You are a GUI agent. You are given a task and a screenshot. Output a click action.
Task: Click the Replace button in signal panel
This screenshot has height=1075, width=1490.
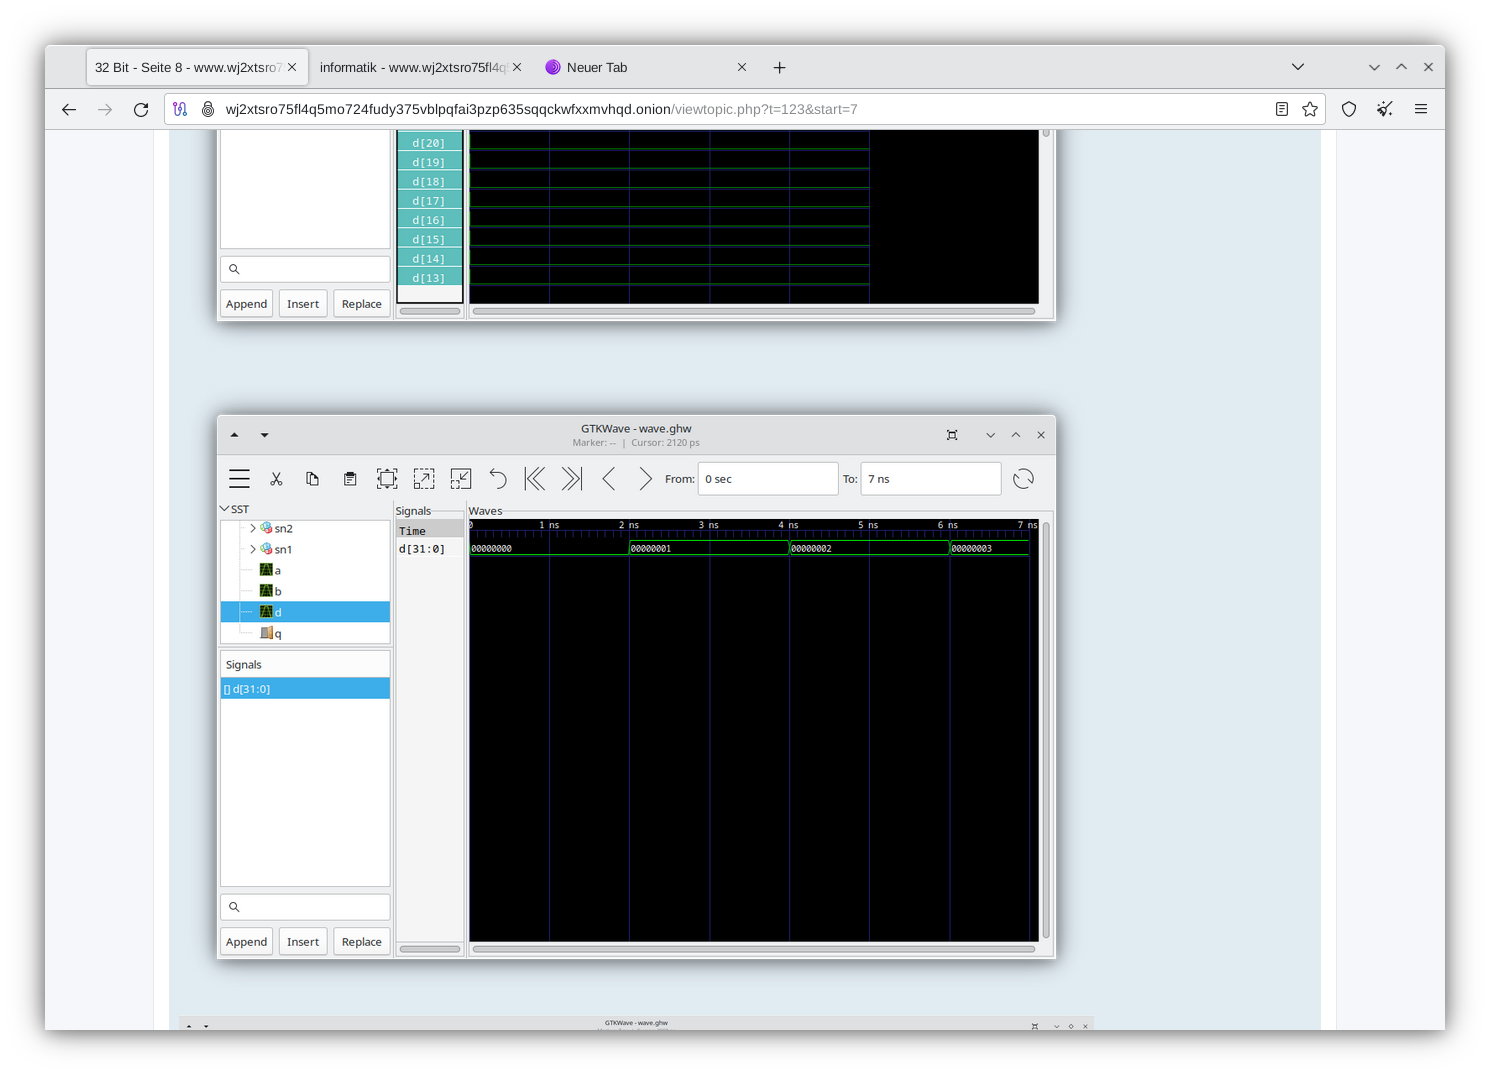coord(361,941)
